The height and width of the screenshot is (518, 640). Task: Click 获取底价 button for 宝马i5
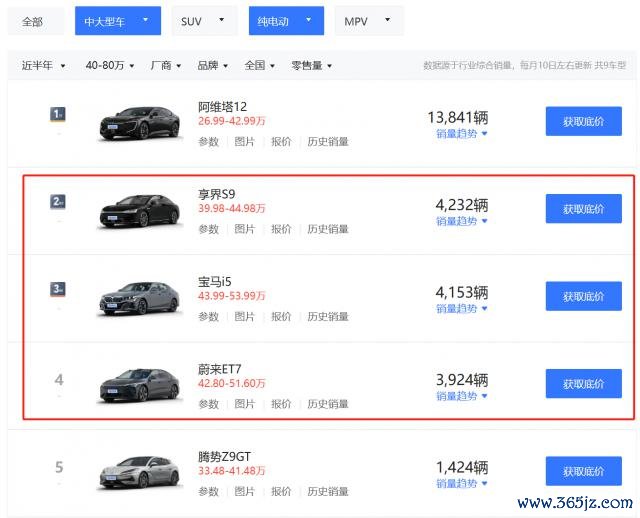(x=584, y=296)
